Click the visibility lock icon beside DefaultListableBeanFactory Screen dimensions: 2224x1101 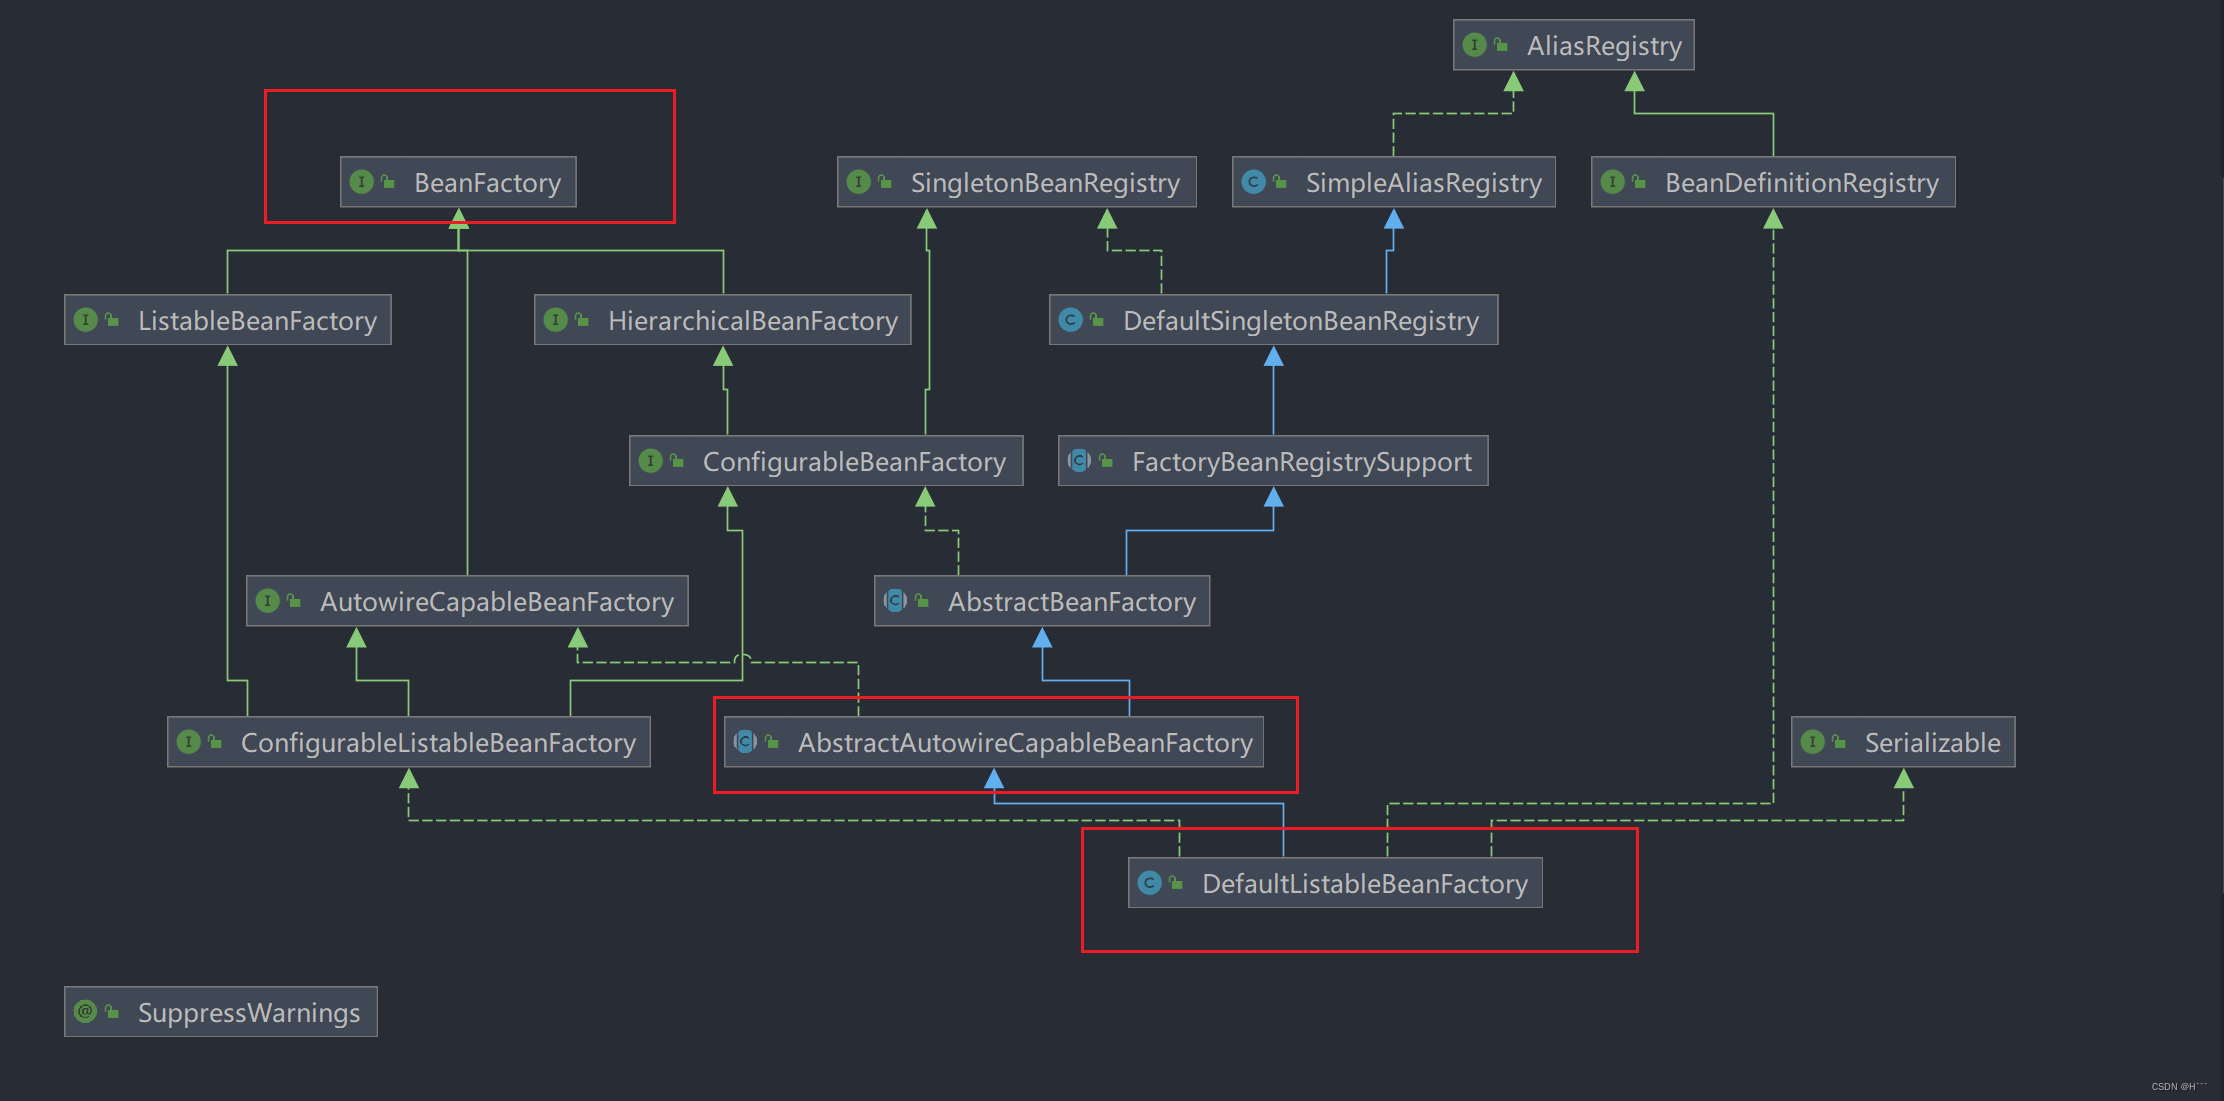click(1176, 883)
